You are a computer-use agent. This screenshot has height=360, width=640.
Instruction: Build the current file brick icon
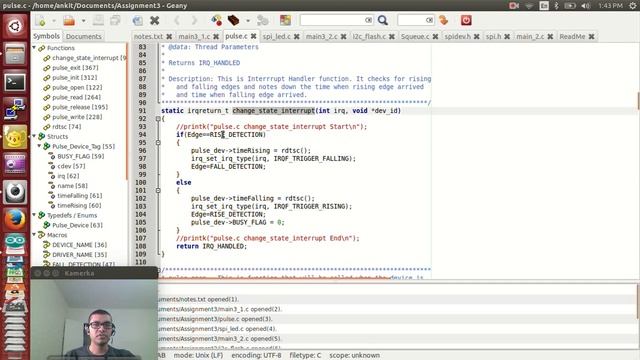tap(233, 20)
